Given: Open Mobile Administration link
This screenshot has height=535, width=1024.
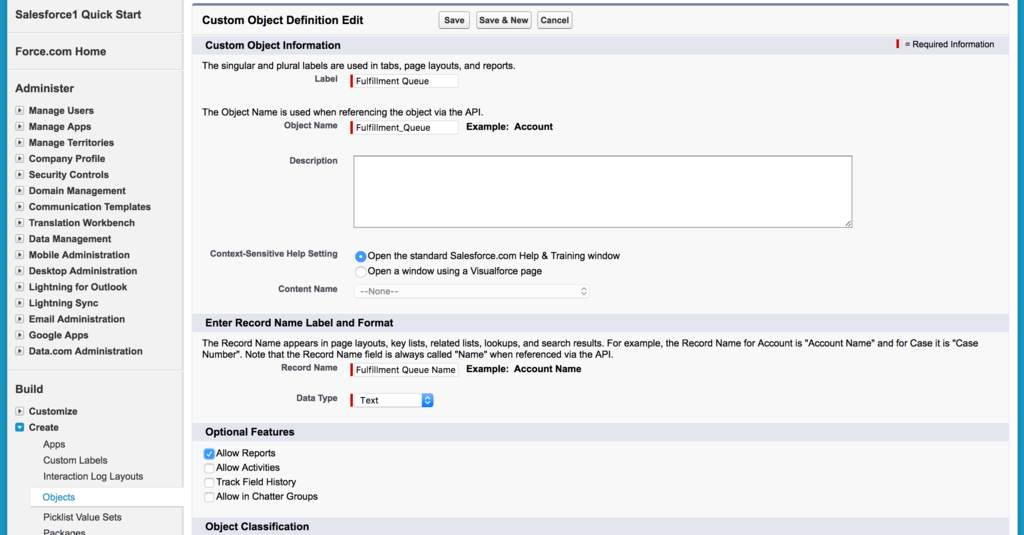Looking at the screenshot, I should [x=79, y=255].
